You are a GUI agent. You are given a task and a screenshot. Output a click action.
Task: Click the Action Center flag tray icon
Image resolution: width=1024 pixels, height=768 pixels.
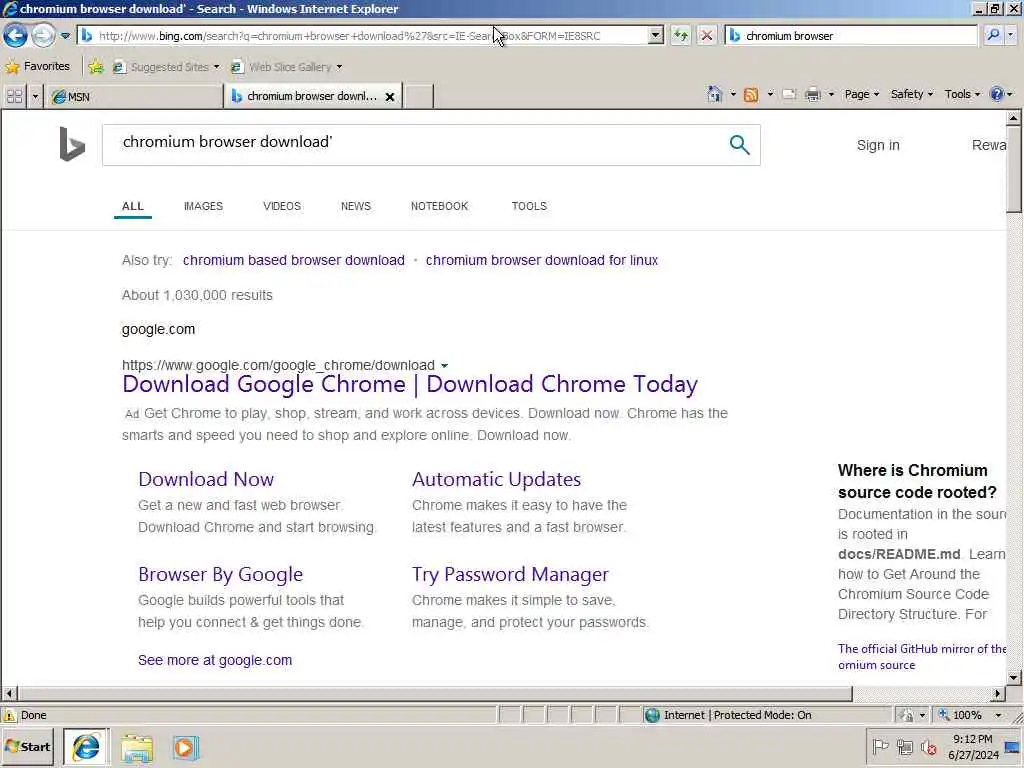(880, 746)
